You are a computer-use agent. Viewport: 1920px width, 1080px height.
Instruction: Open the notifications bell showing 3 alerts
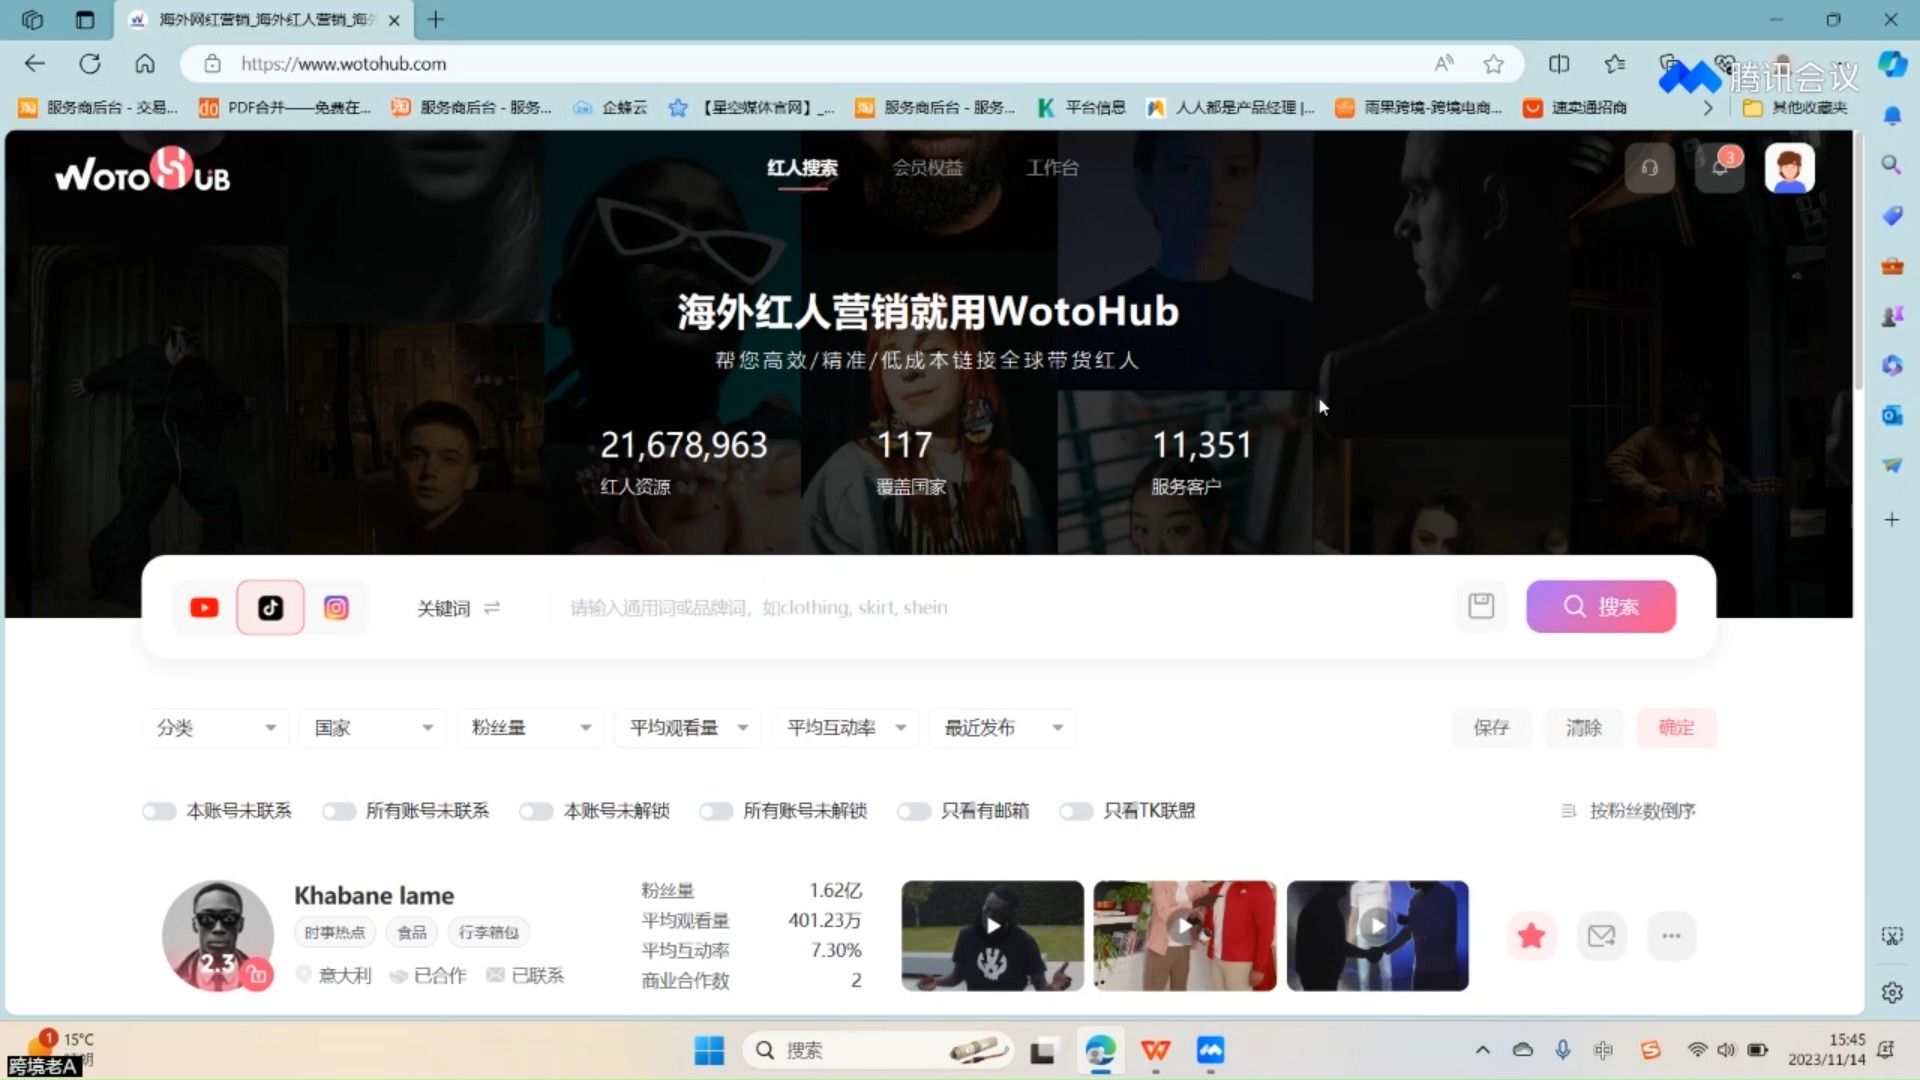tap(1720, 167)
